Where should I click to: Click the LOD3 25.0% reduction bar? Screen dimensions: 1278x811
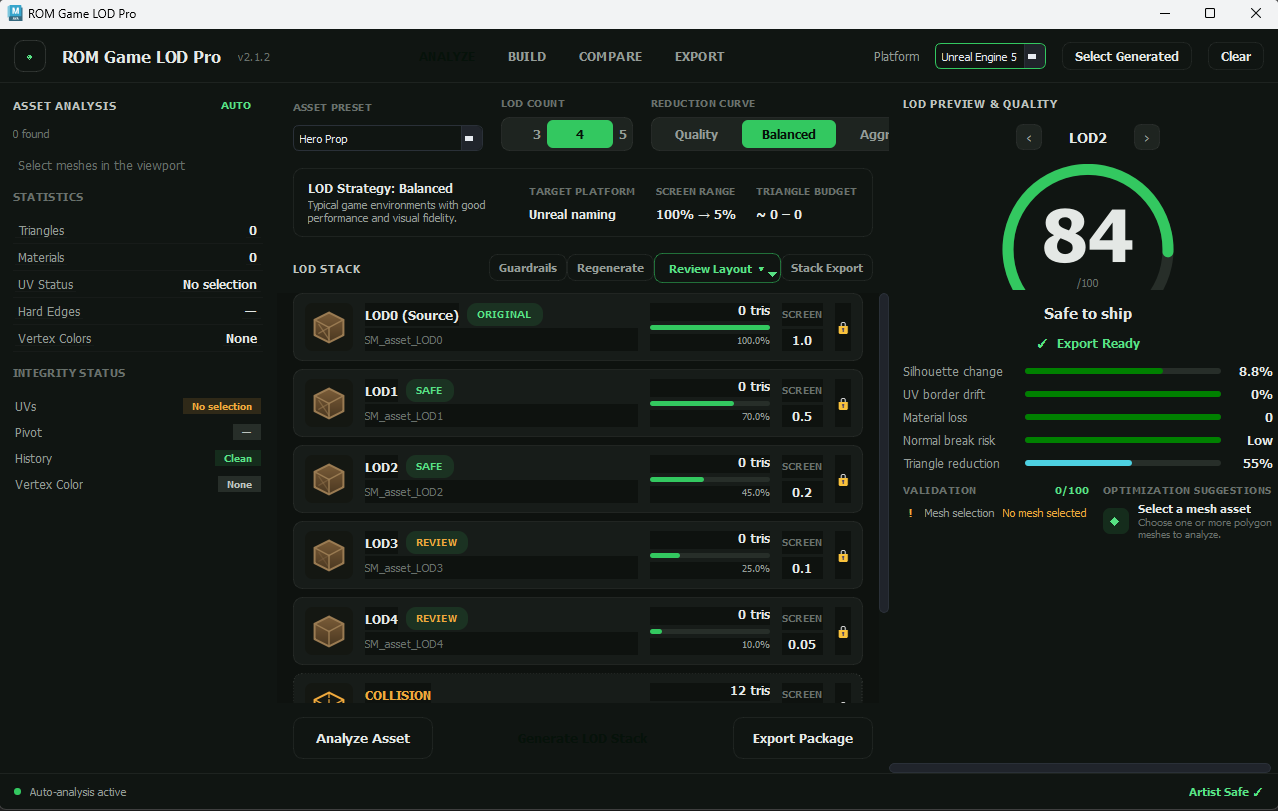pyautogui.click(x=710, y=555)
